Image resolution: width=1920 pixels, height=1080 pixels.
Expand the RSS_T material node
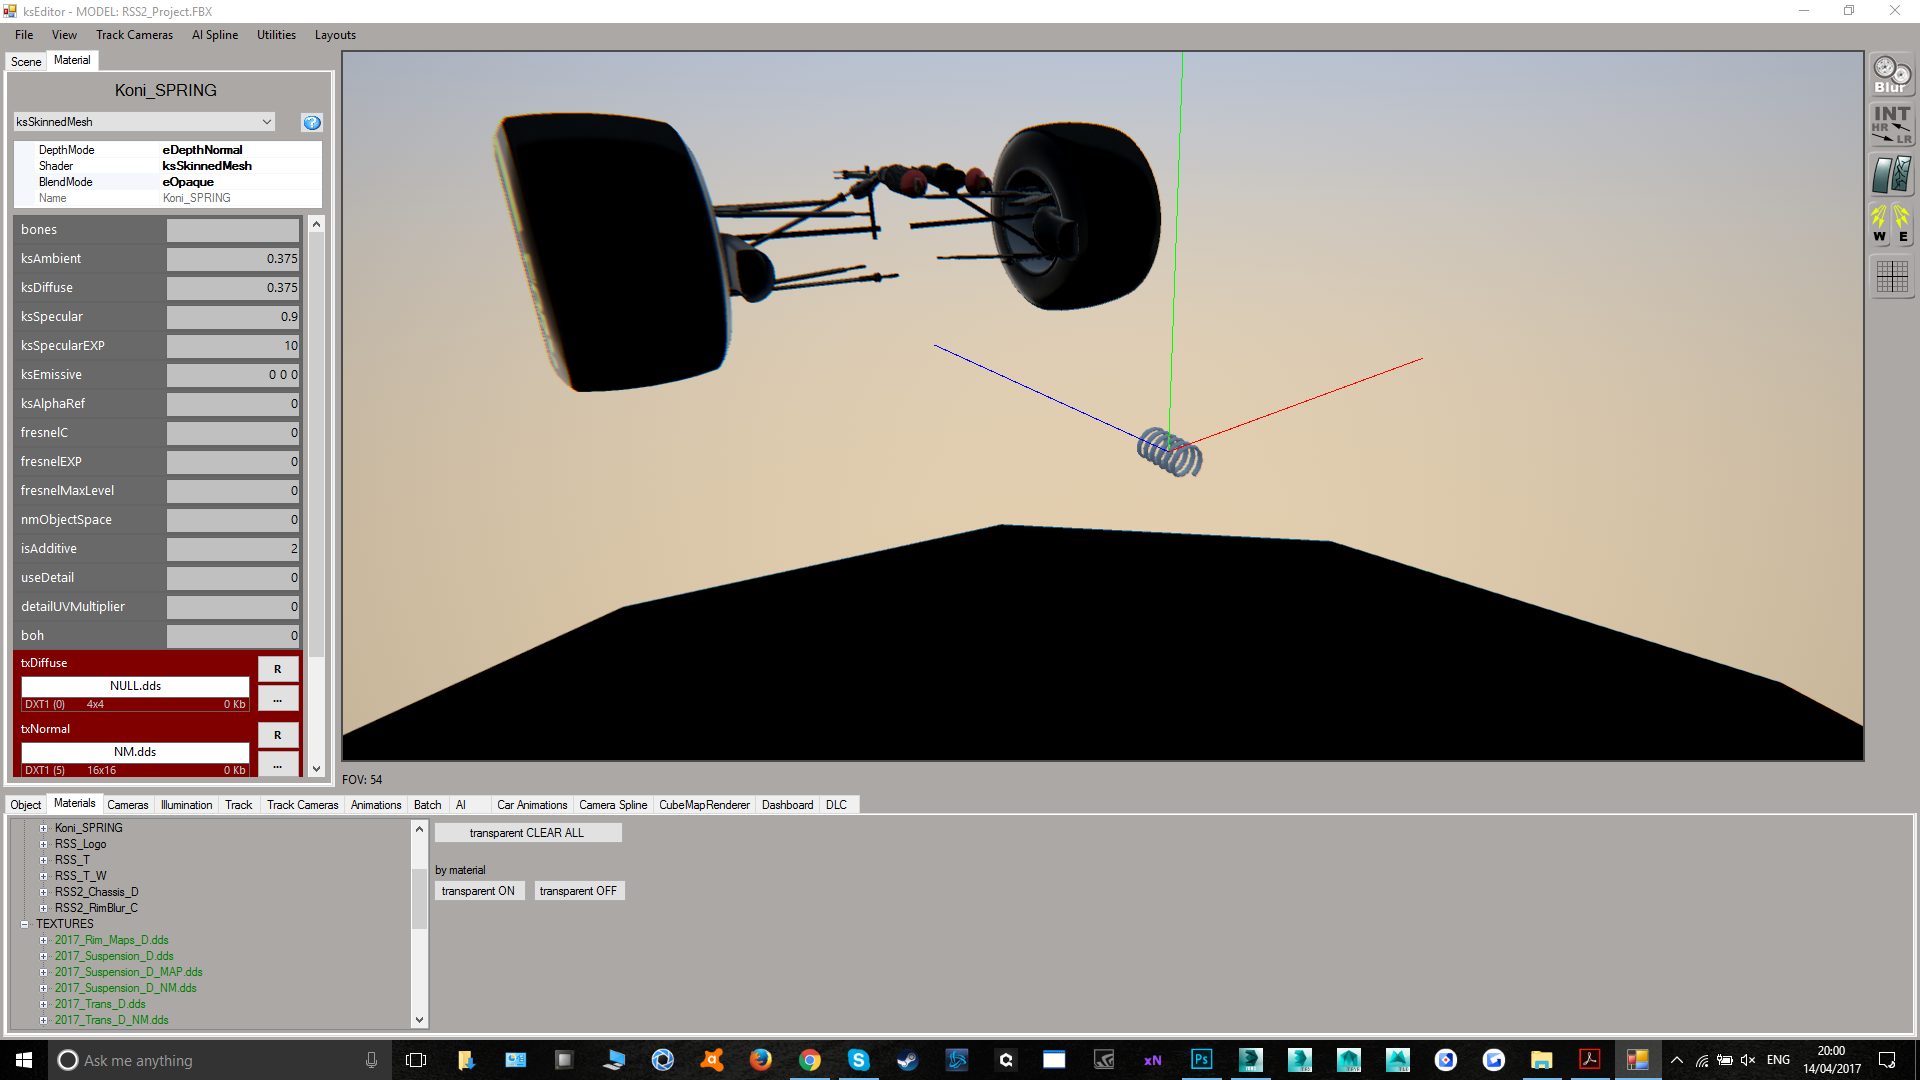[43, 860]
